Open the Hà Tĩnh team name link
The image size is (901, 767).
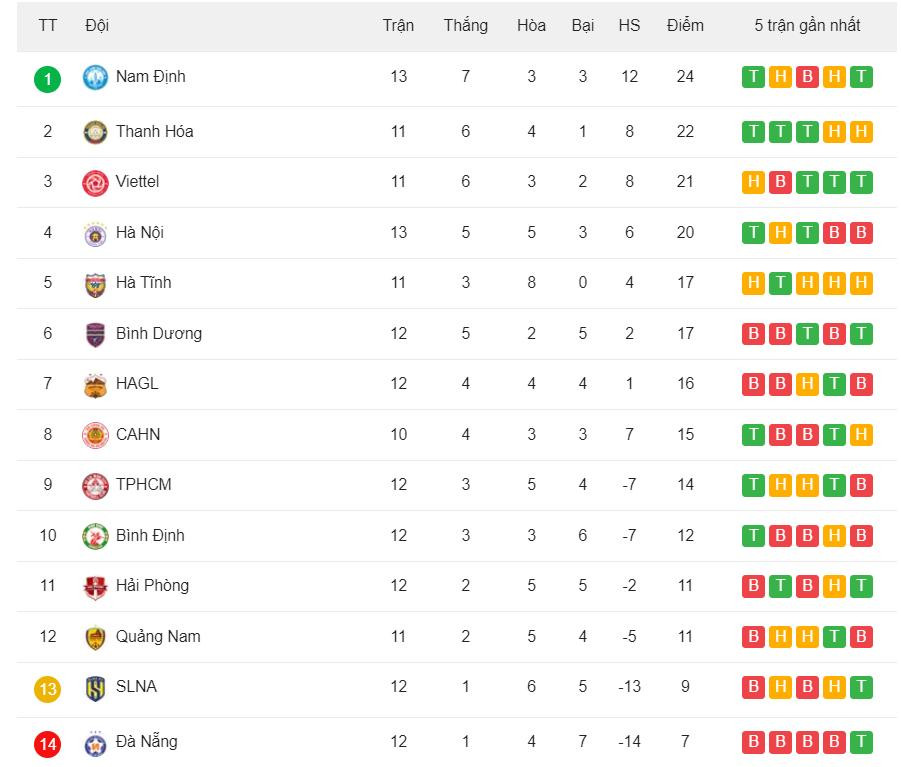(143, 283)
